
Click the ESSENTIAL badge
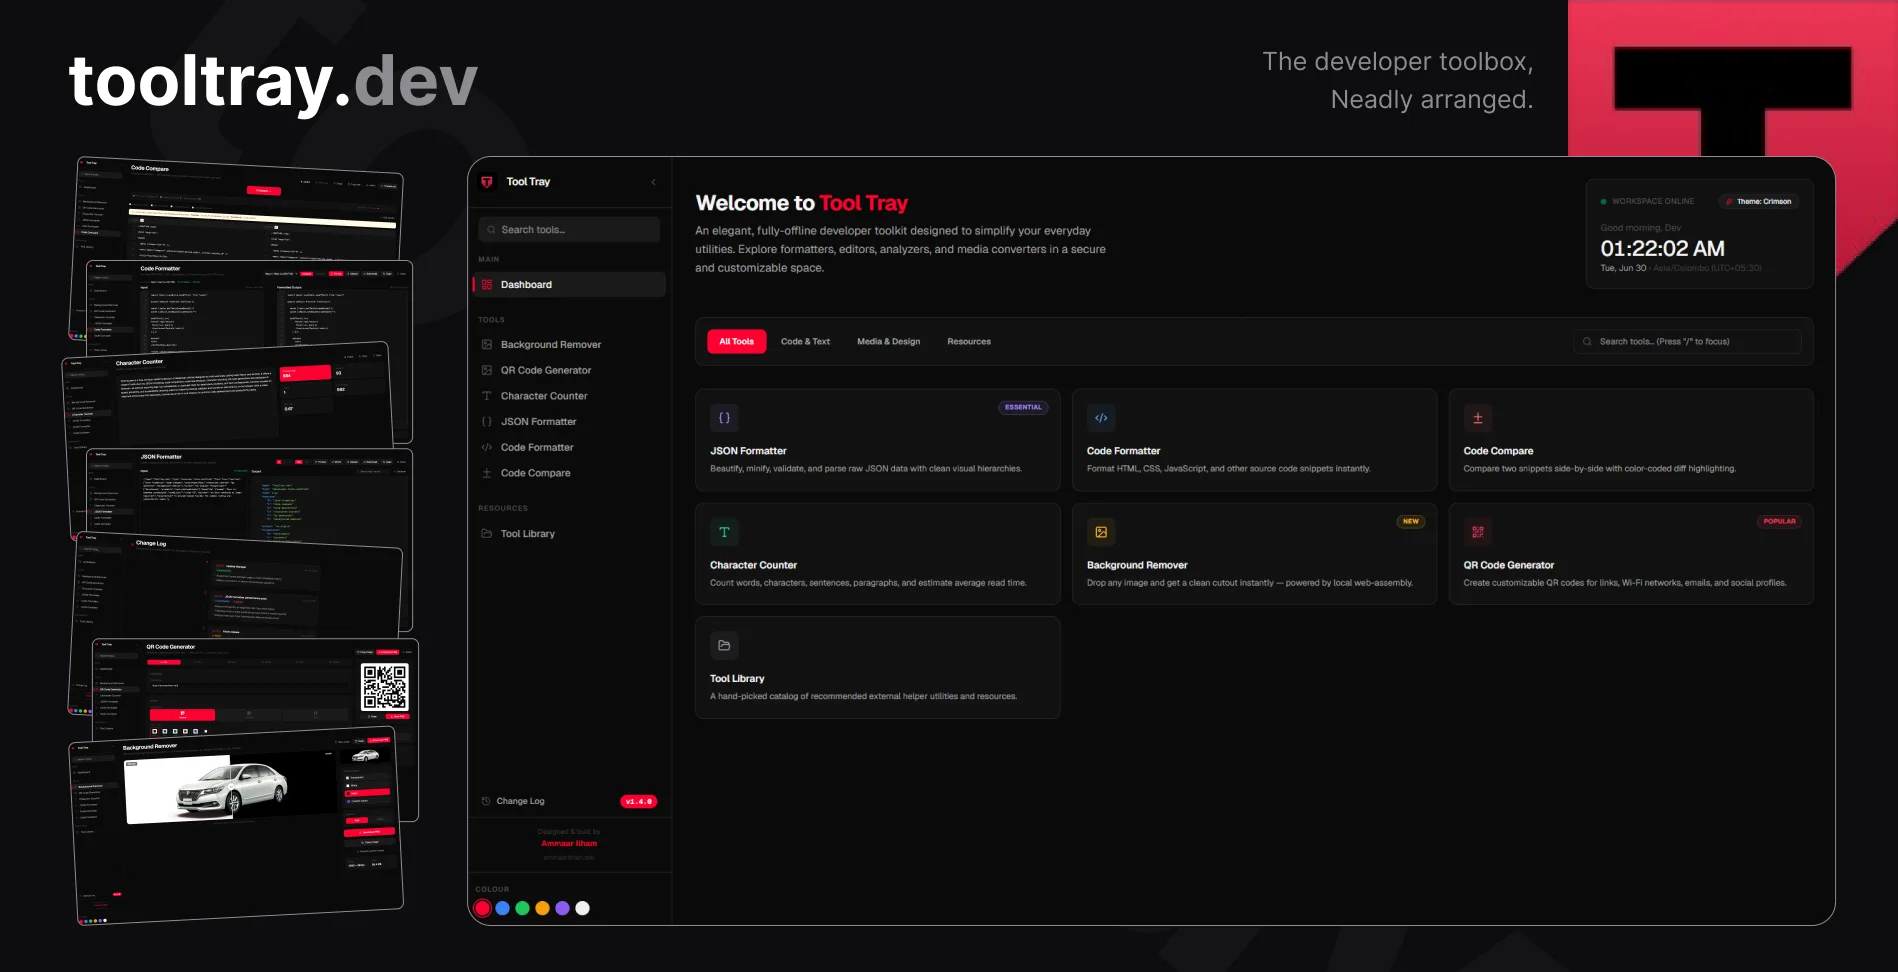click(x=1023, y=408)
